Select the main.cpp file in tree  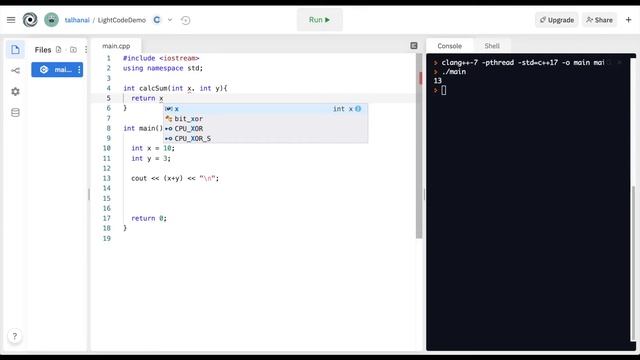pyautogui.click(x=57, y=70)
